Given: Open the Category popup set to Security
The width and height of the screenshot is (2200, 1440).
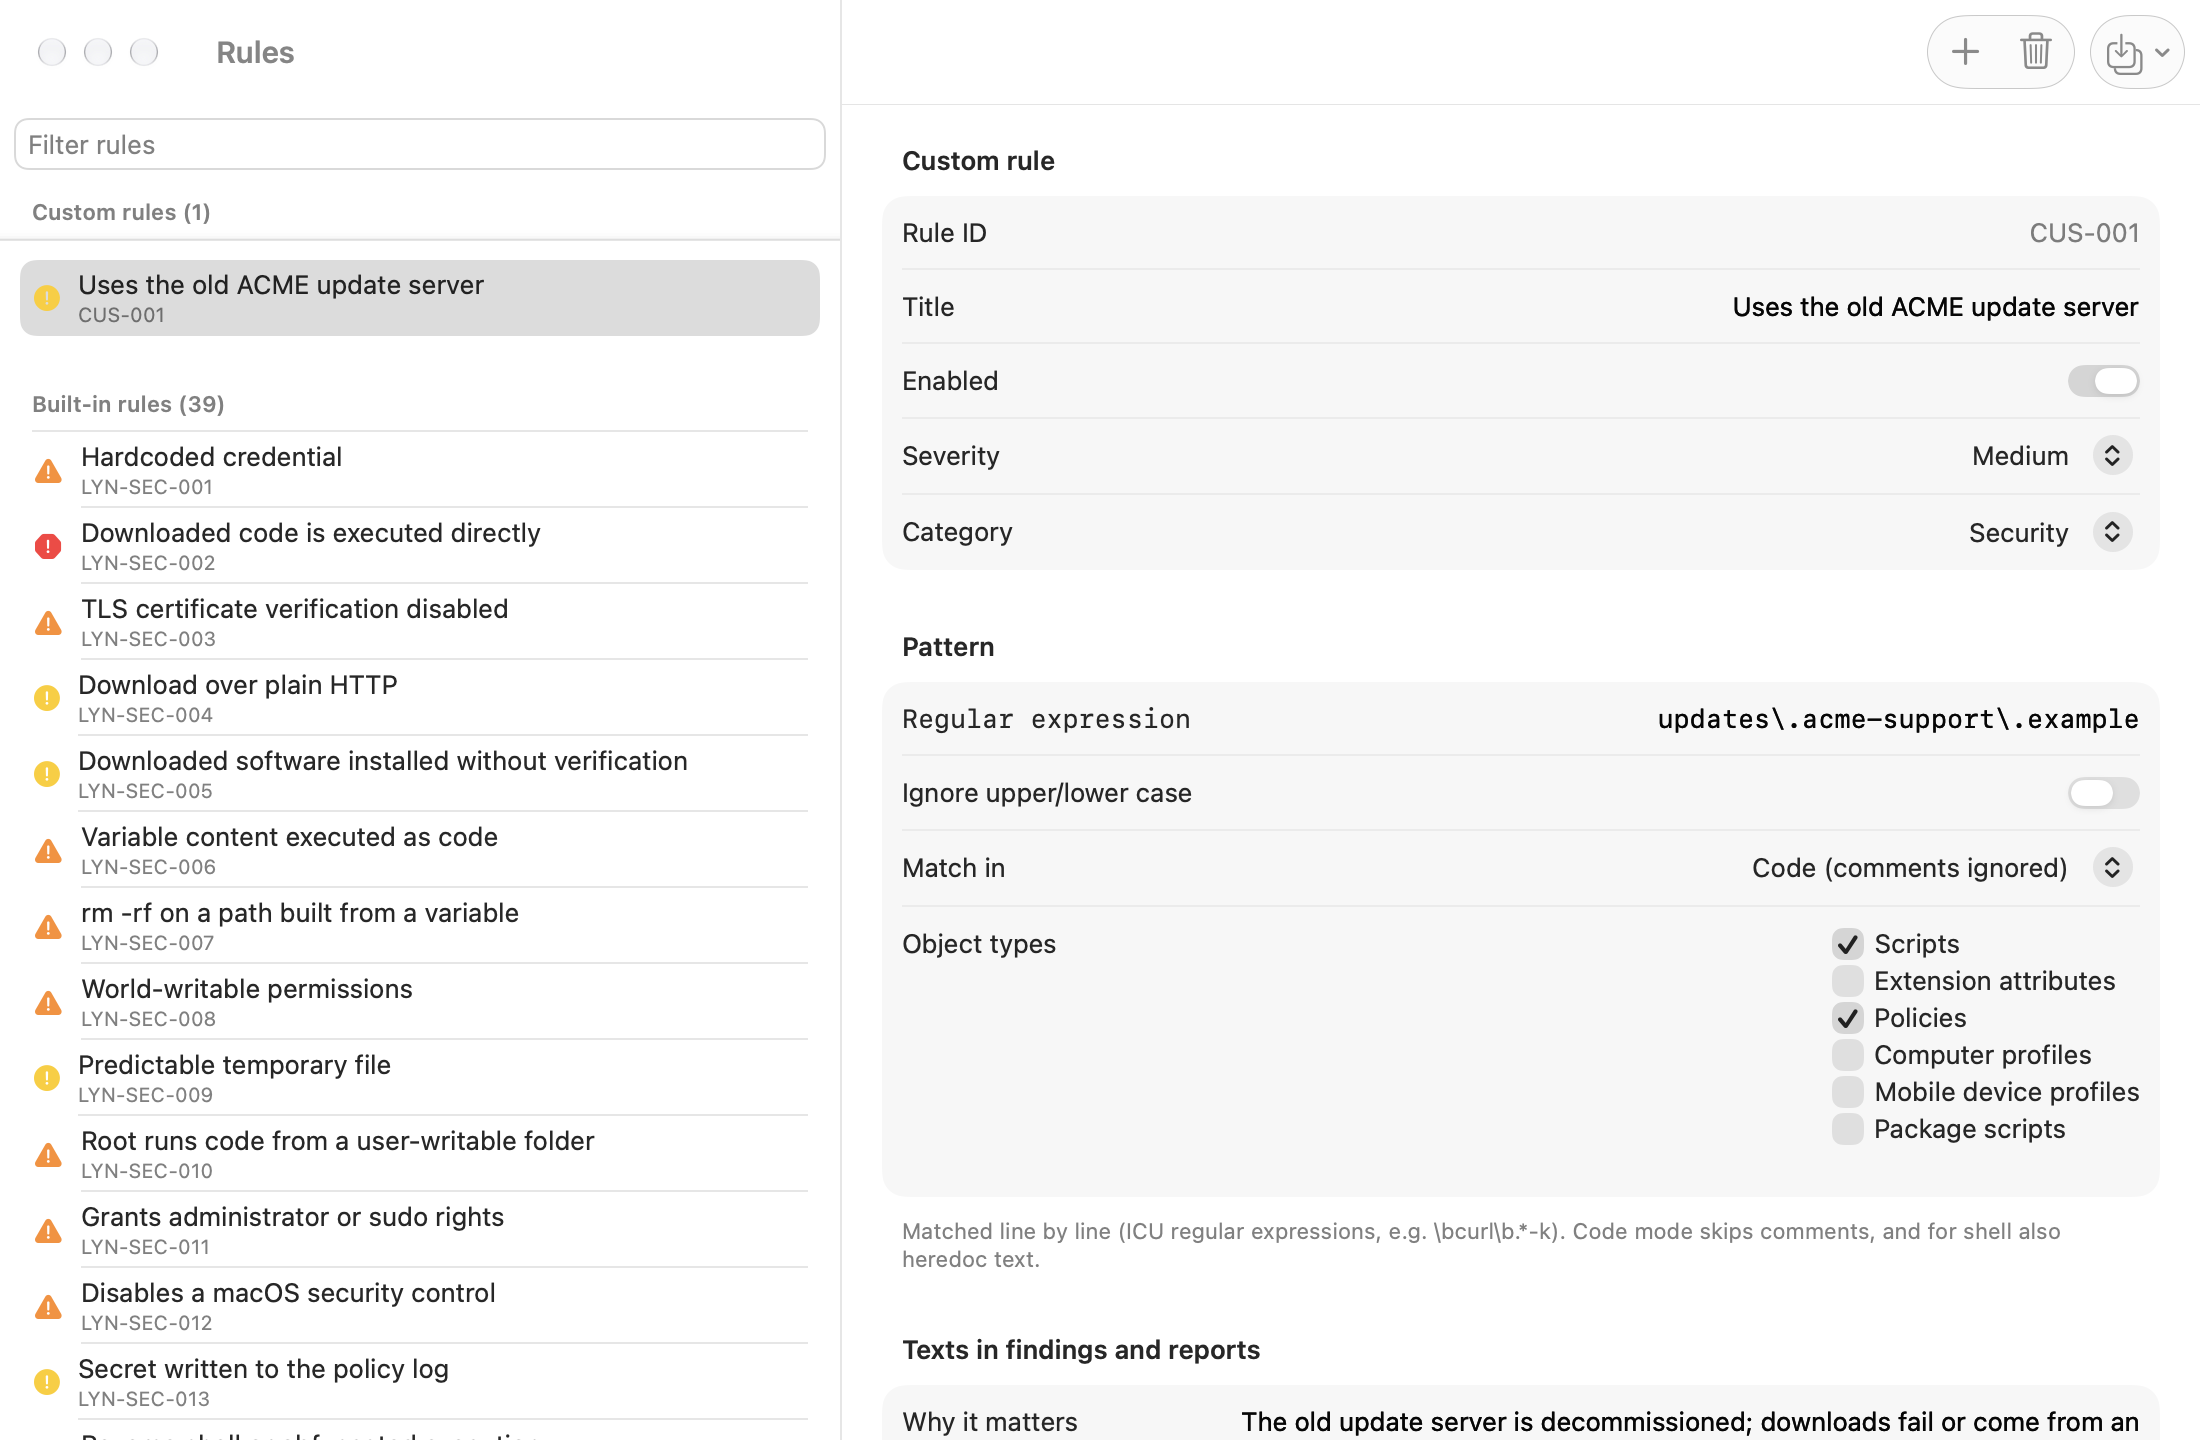Looking at the screenshot, I should pyautogui.click(x=2050, y=532).
